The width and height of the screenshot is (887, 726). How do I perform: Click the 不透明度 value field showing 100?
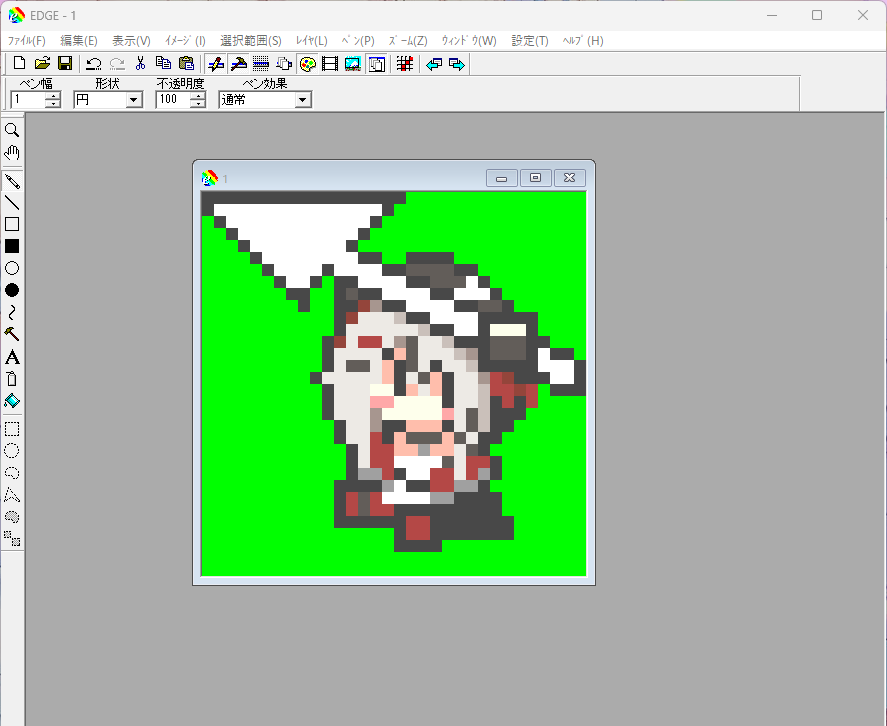pos(173,100)
